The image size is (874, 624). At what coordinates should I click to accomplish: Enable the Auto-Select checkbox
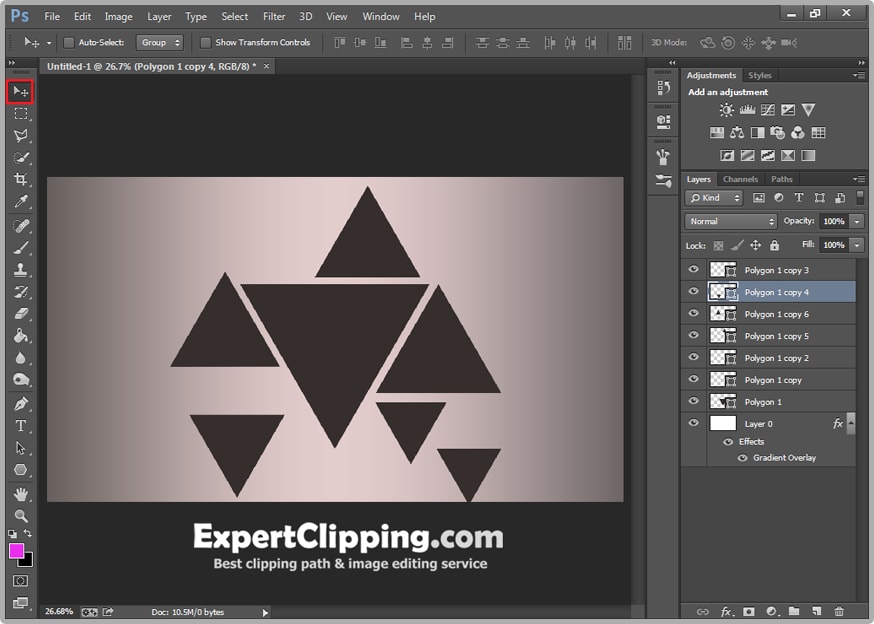tap(69, 43)
